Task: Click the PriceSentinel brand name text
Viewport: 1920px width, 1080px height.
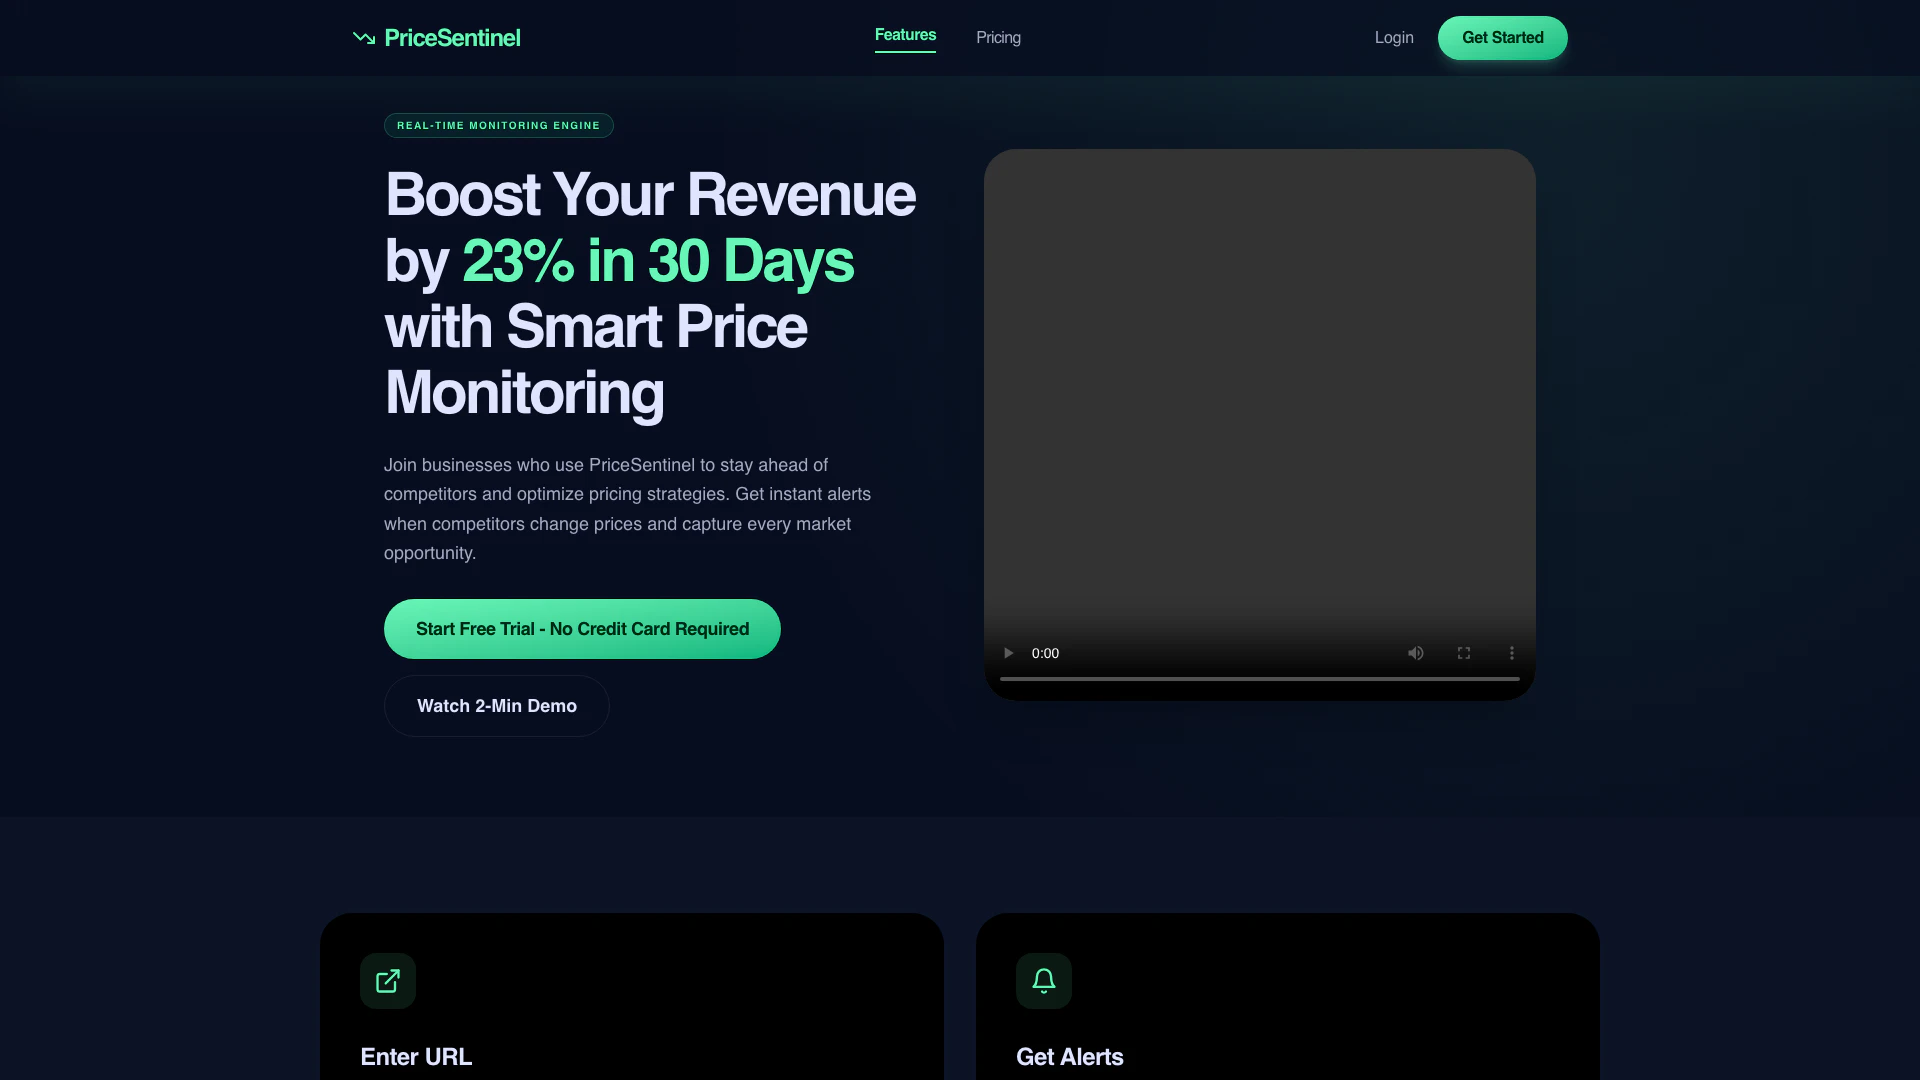Action: (452, 38)
